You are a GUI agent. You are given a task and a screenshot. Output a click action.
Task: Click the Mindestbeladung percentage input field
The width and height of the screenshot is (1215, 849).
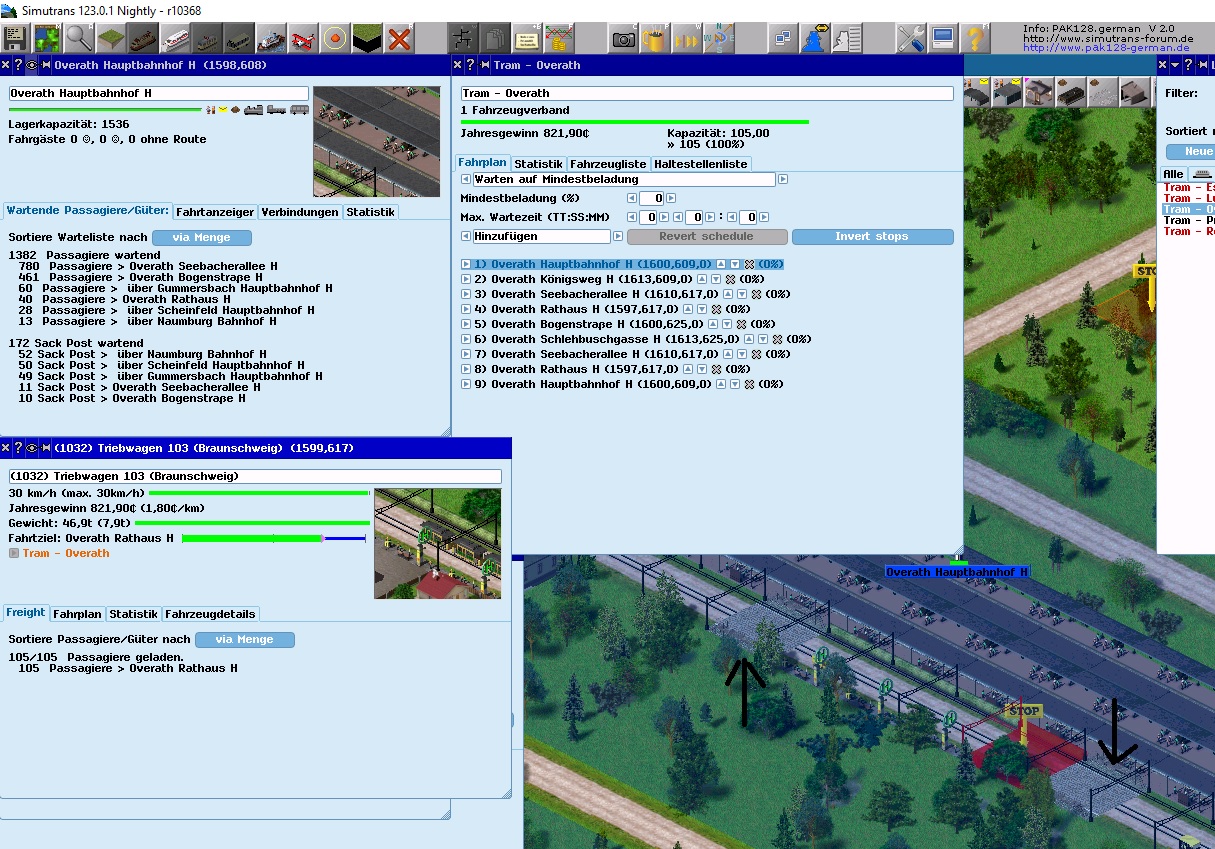tap(651, 199)
